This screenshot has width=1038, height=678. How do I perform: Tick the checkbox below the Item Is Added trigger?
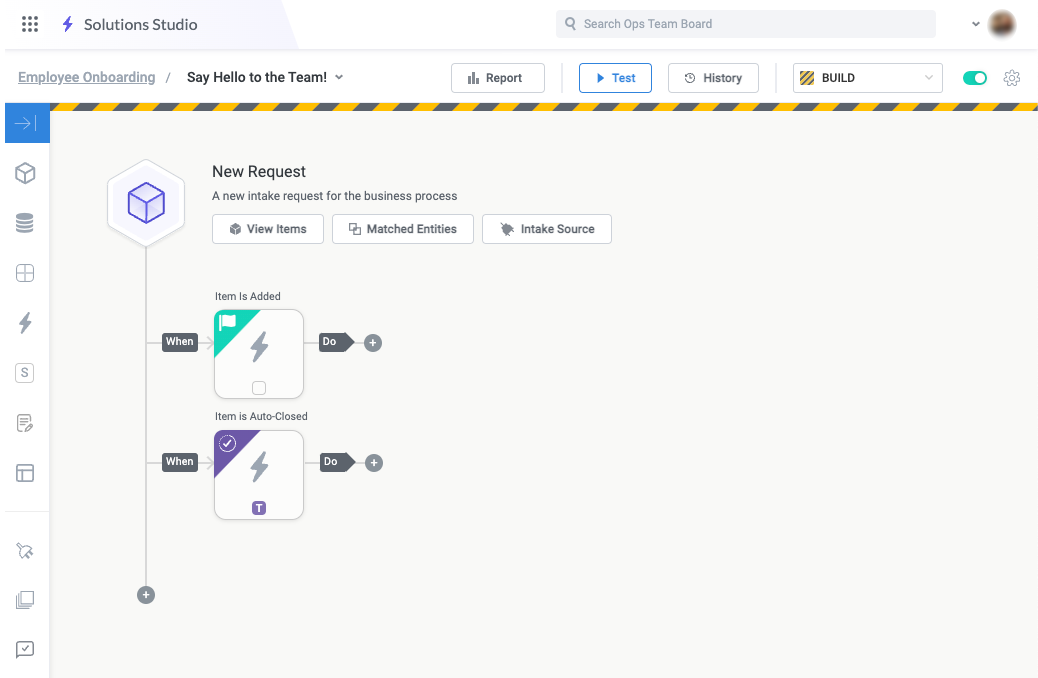pos(258,387)
